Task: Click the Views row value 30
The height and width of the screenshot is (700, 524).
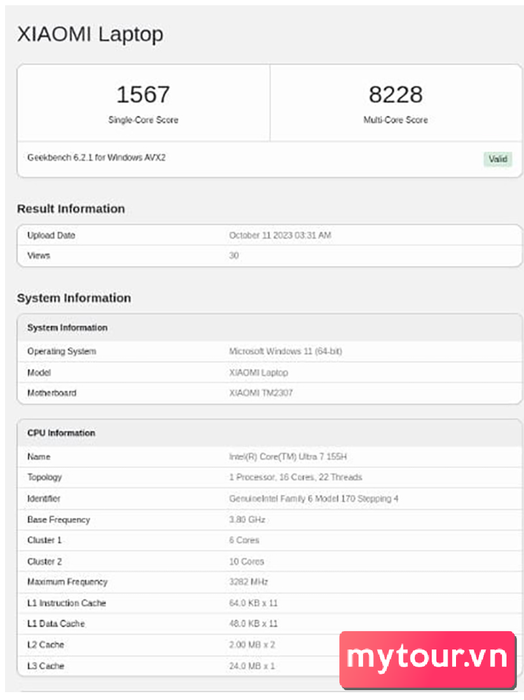Action: coord(234,256)
